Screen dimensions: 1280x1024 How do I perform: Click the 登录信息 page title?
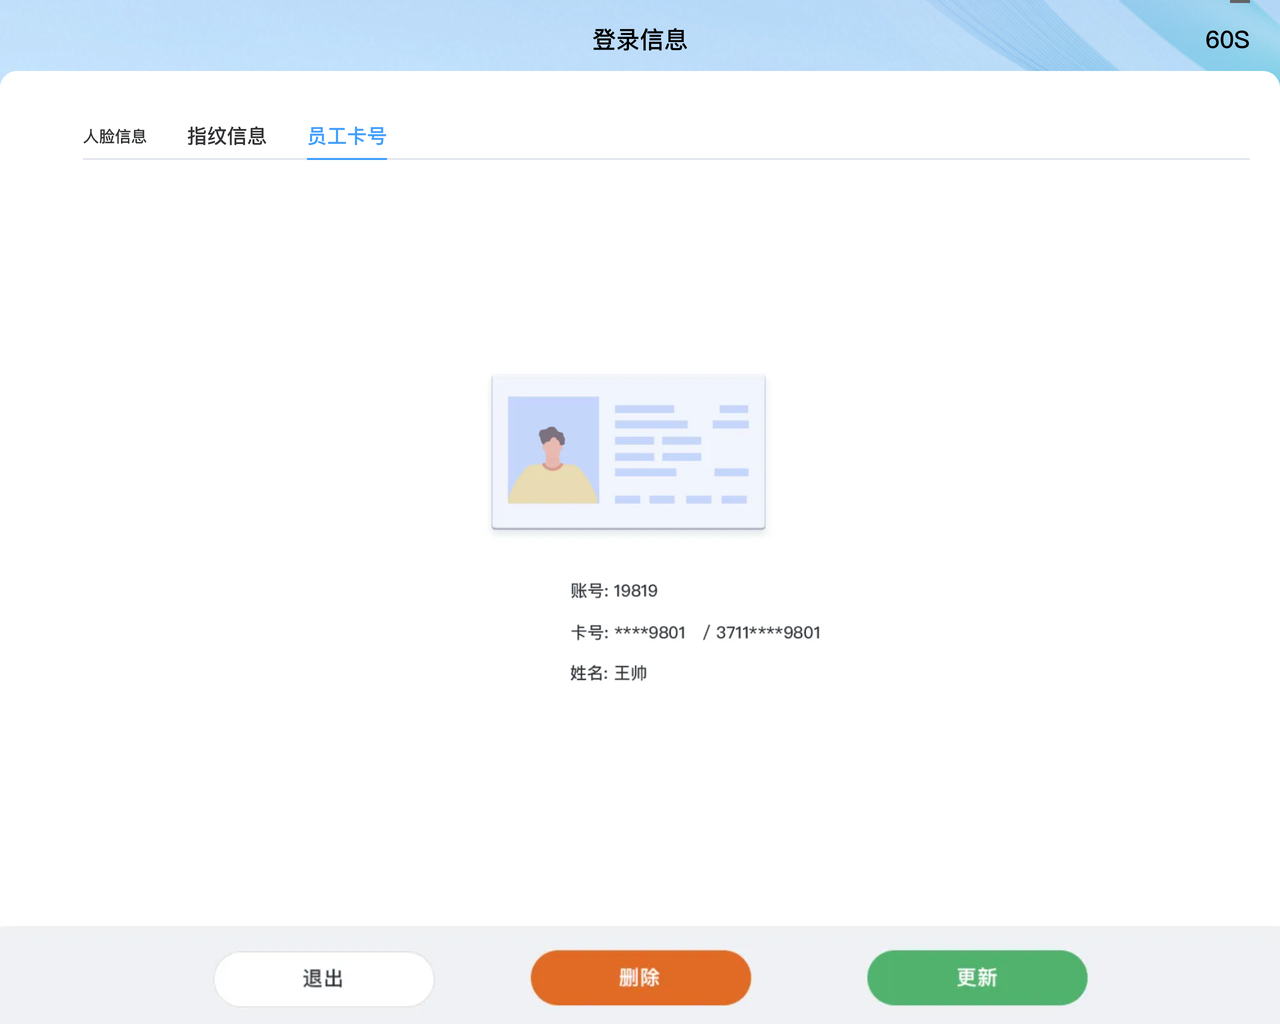point(640,40)
